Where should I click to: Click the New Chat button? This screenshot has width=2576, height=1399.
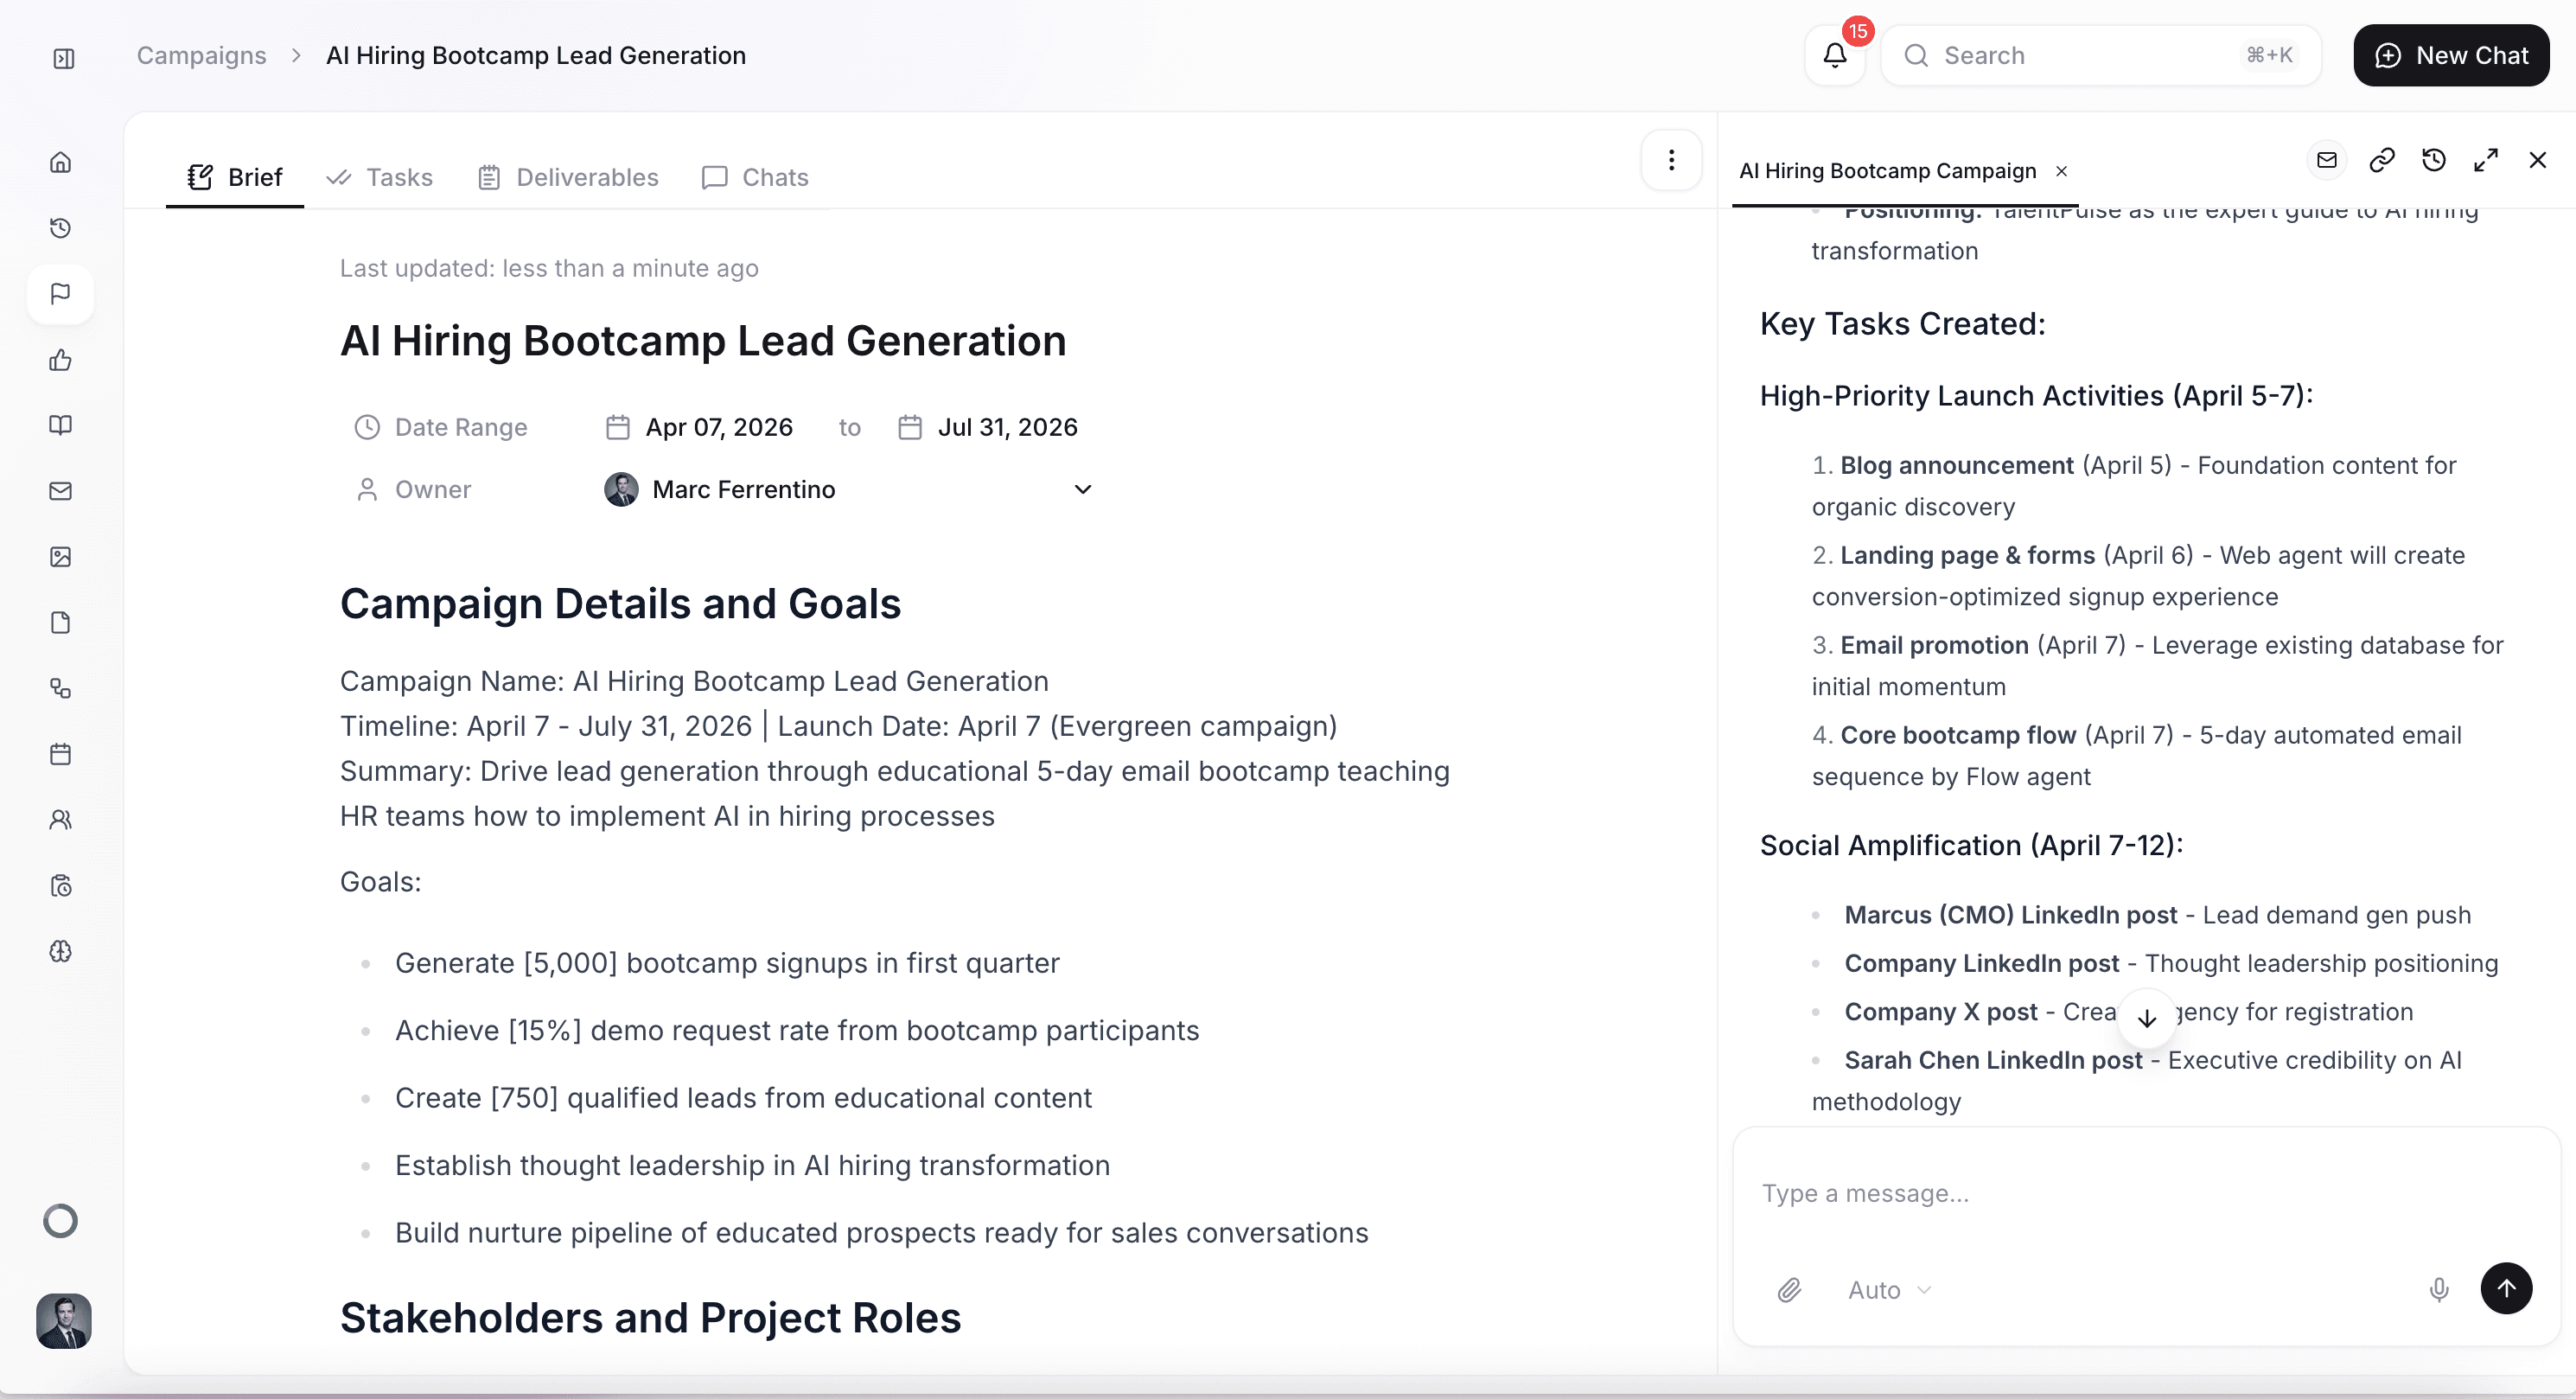2451,55
